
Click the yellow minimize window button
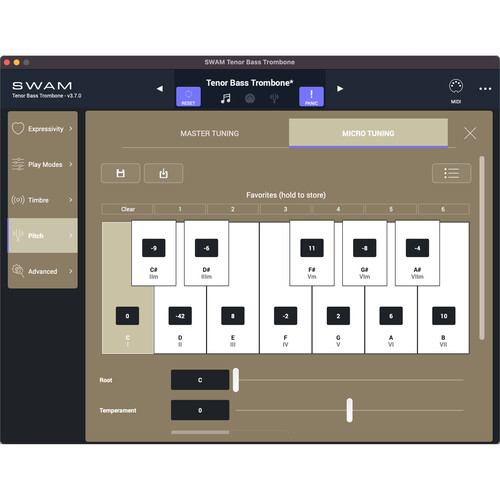(17, 62)
